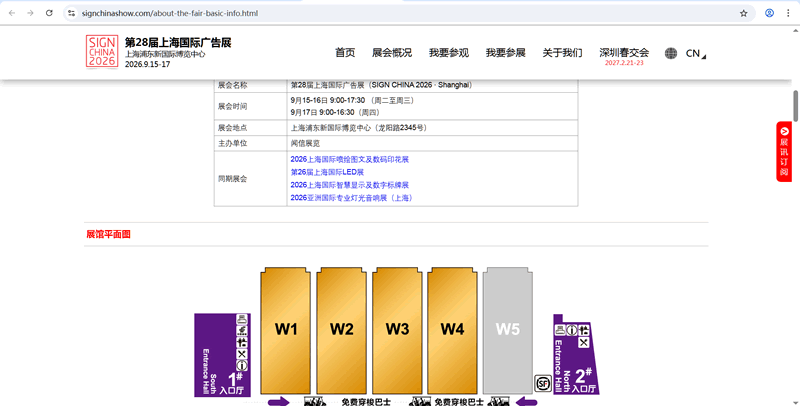This screenshot has width=800, height=406.
Task: Click the red 展讯订阅 side button
Action: (784, 151)
